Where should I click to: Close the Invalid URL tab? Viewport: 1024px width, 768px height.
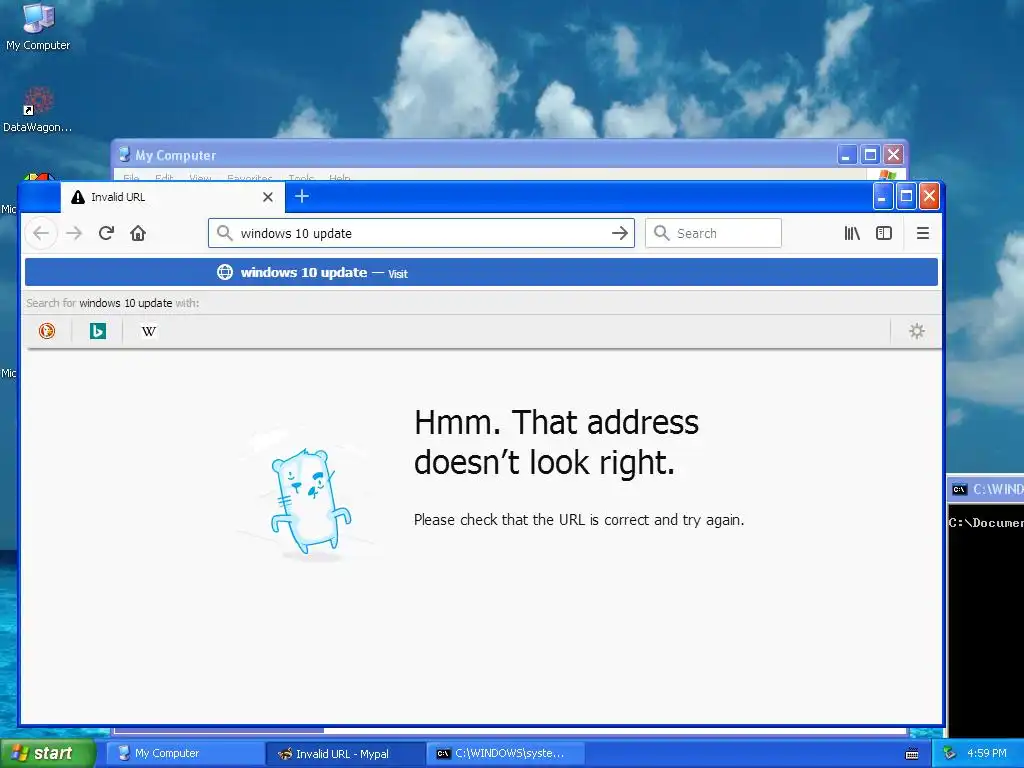pyautogui.click(x=268, y=197)
